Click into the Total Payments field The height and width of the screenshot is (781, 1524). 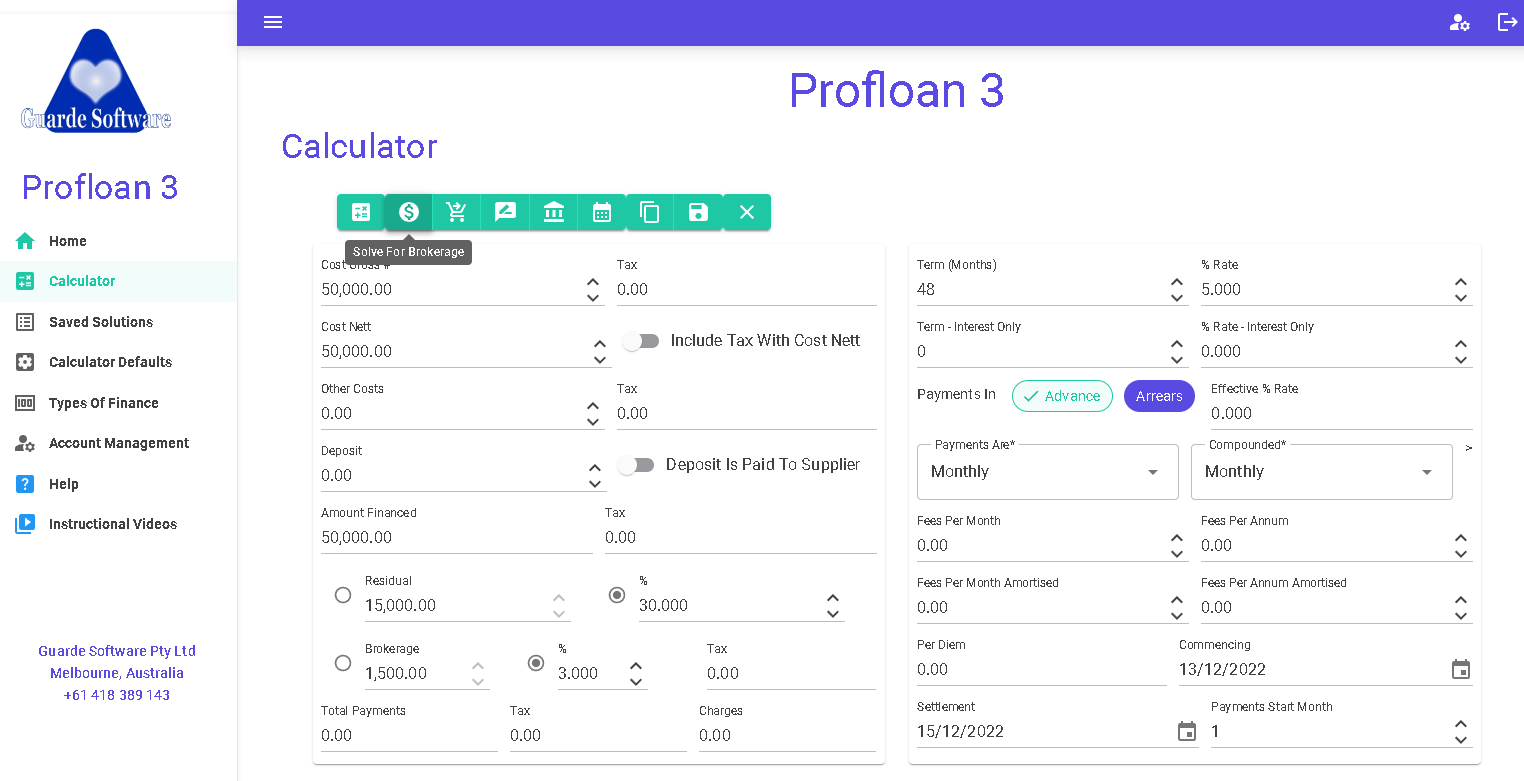click(x=409, y=736)
